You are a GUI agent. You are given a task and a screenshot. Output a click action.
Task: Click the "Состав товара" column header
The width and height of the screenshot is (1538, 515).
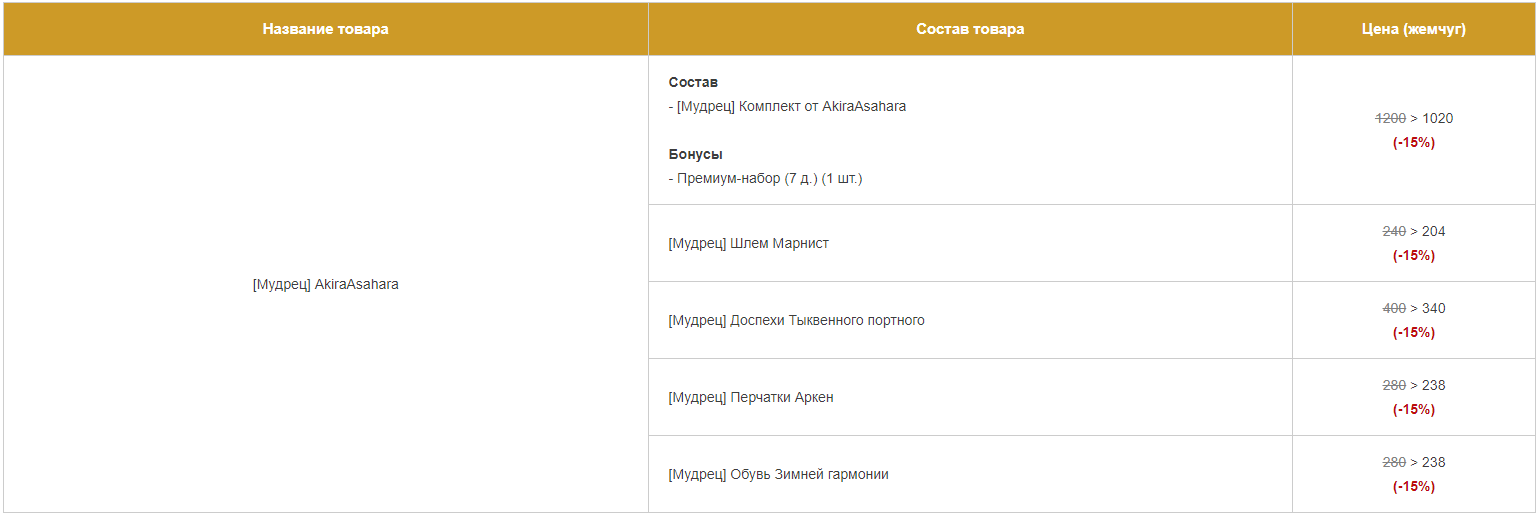coord(969,29)
